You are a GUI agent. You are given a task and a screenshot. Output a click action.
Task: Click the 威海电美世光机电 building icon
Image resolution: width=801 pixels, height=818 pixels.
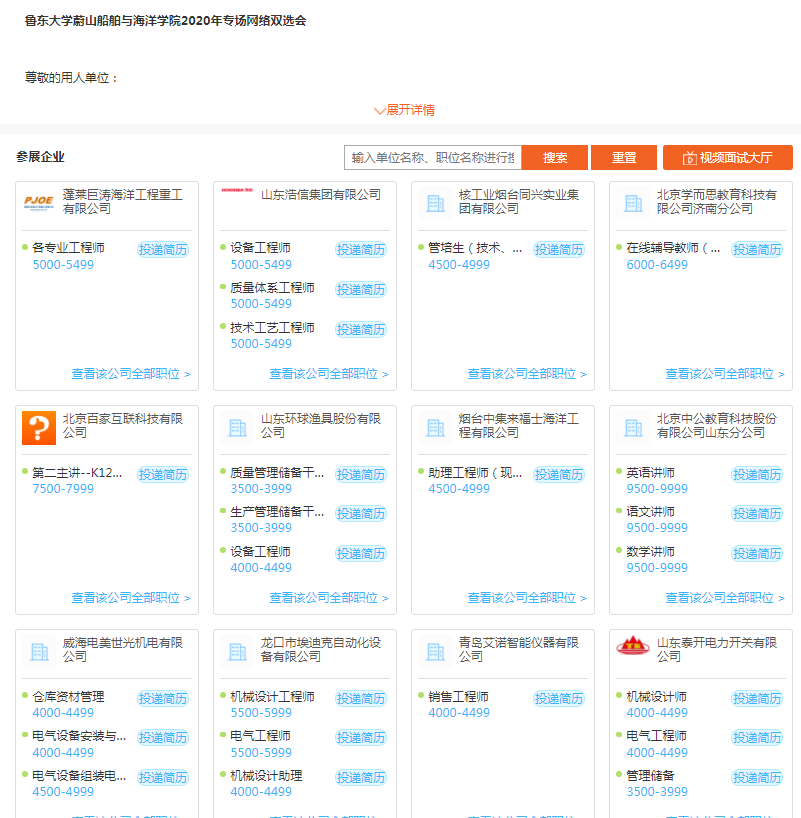[39, 652]
